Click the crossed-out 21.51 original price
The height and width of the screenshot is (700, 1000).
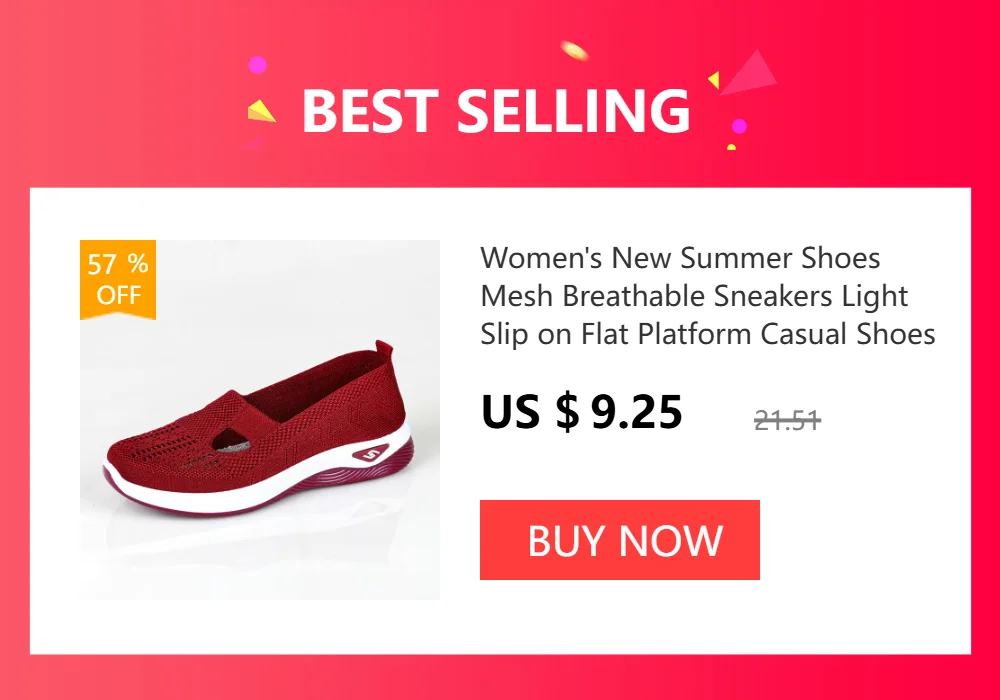[x=787, y=420]
